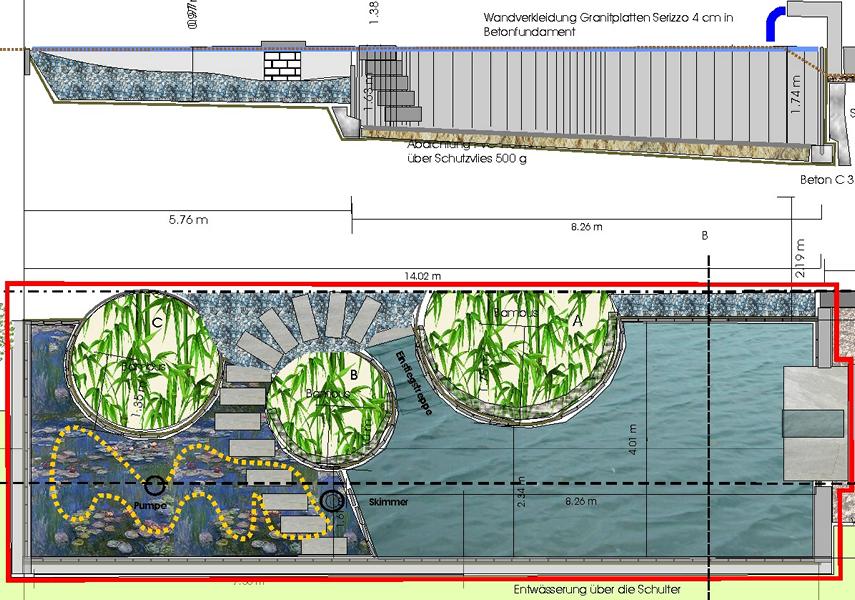Select the bamboo planter circle marked C
The image size is (855, 600).
146,364
